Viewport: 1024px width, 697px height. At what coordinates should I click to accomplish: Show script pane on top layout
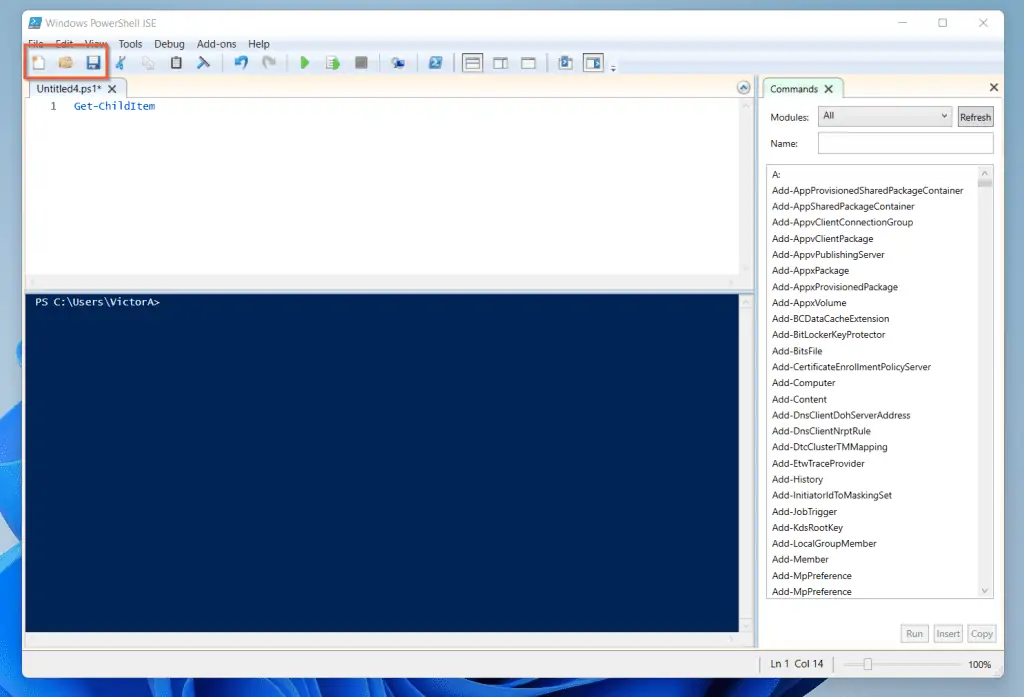pyautogui.click(x=472, y=63)
